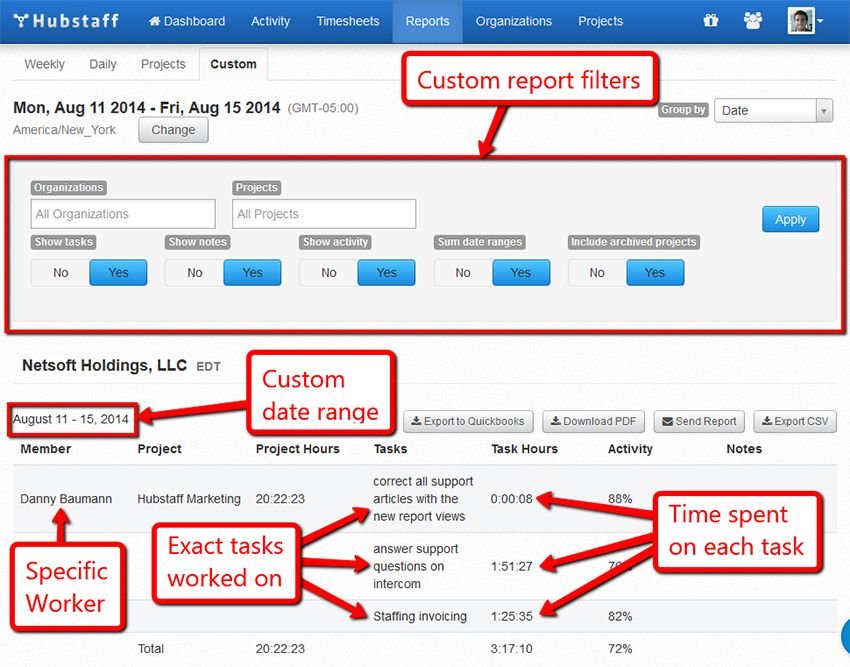The width and height of the screenshot is (850, 667).
Task: Apply the custom report filters
Action: (x=790, y=219)
